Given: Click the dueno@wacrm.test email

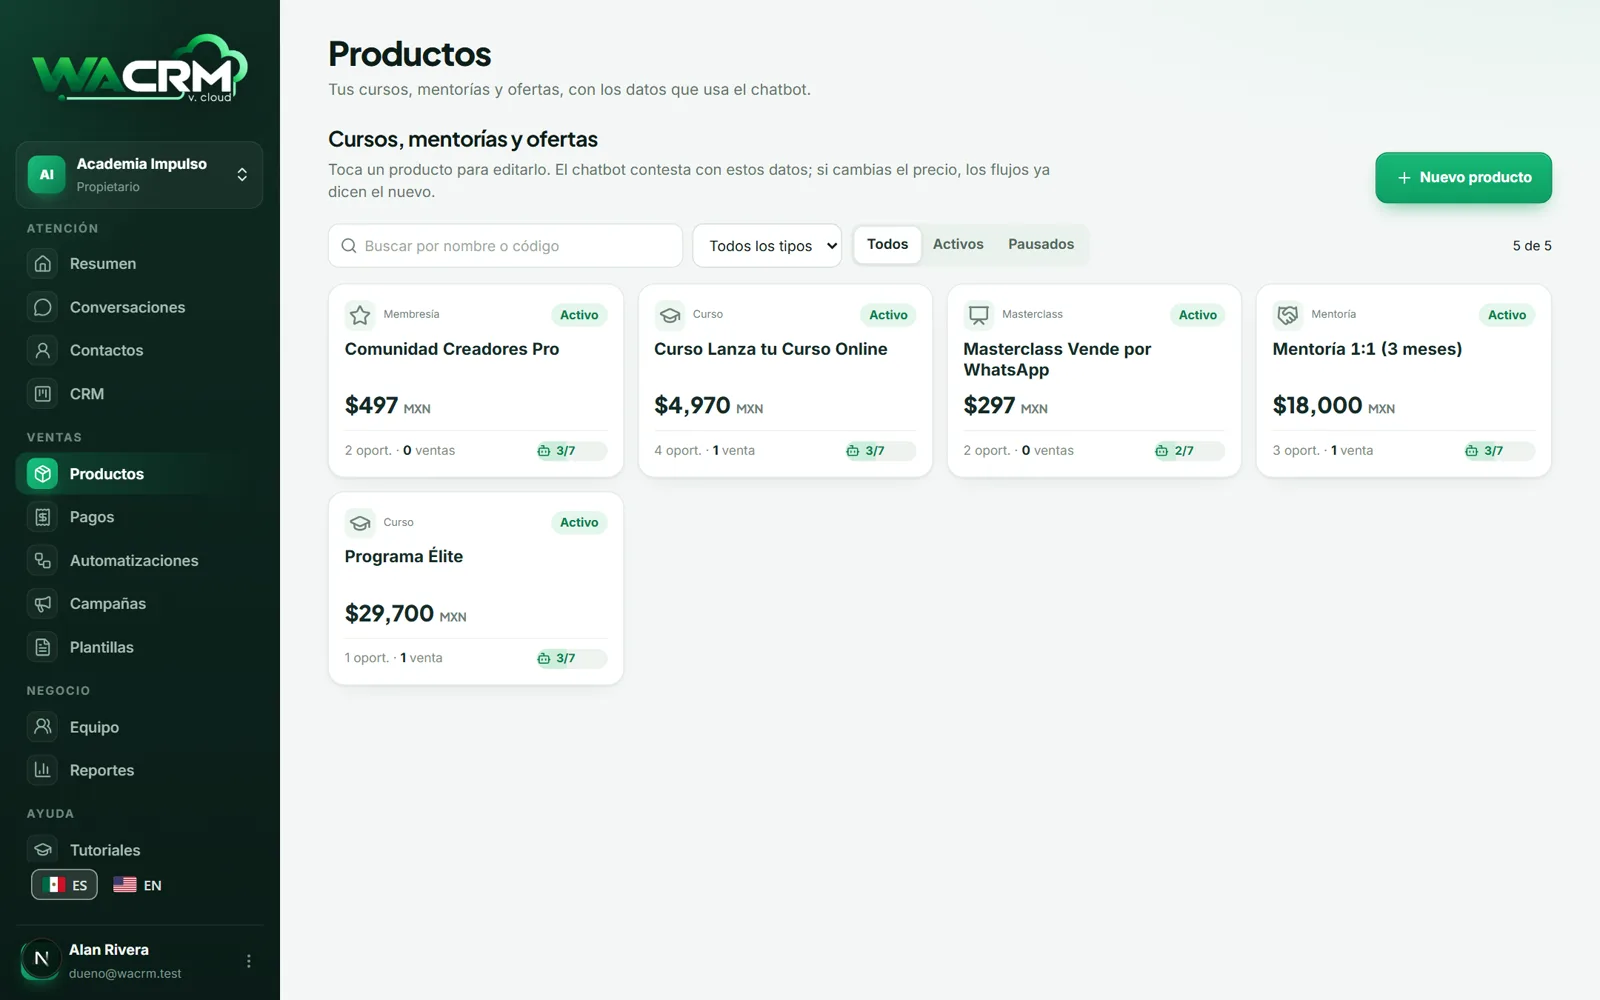Looking at the screenshot, I should click(125, 974).
